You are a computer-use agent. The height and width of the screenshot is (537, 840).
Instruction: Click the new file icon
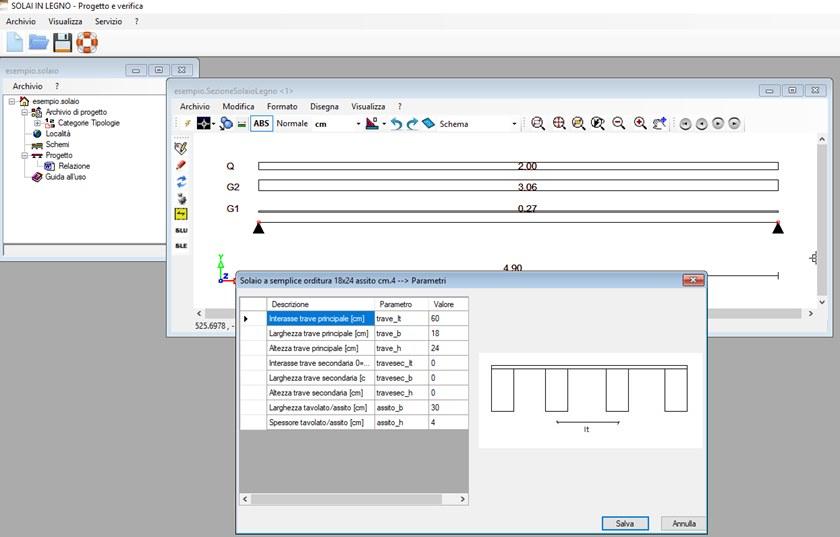[15, 42]
